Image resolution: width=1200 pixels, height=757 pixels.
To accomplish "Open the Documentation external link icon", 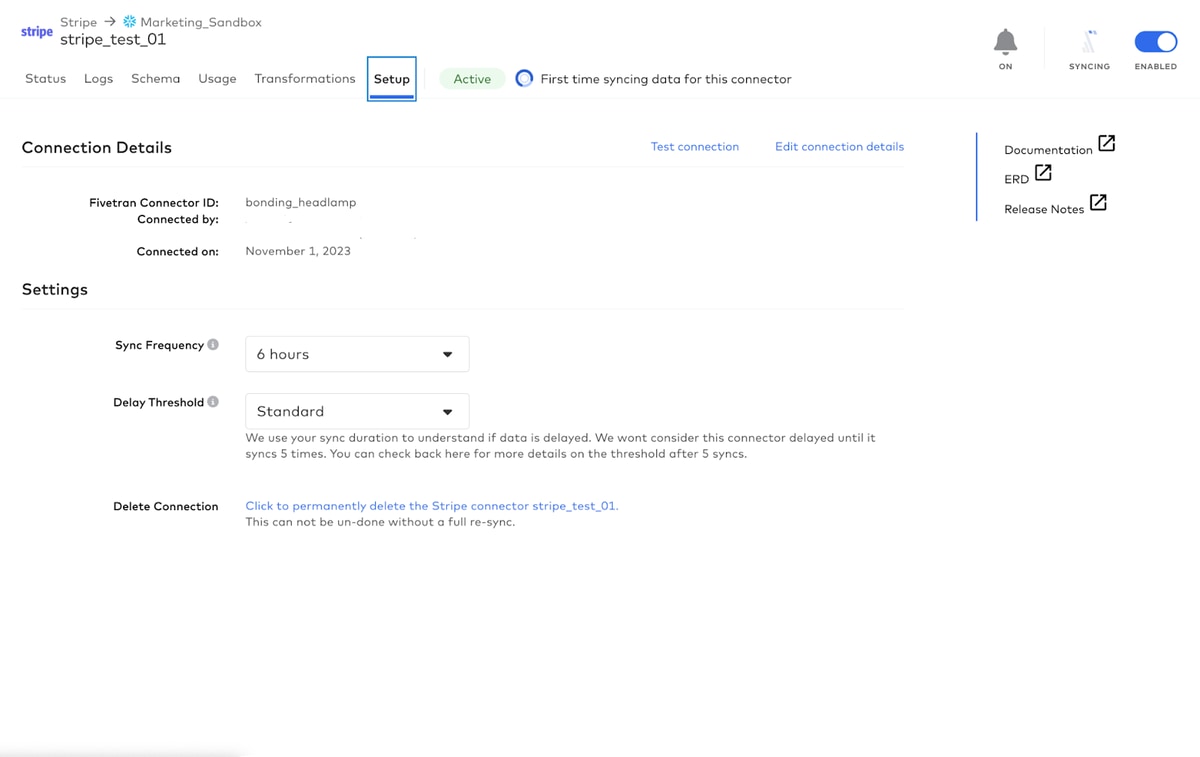I will pos(1106,143).
